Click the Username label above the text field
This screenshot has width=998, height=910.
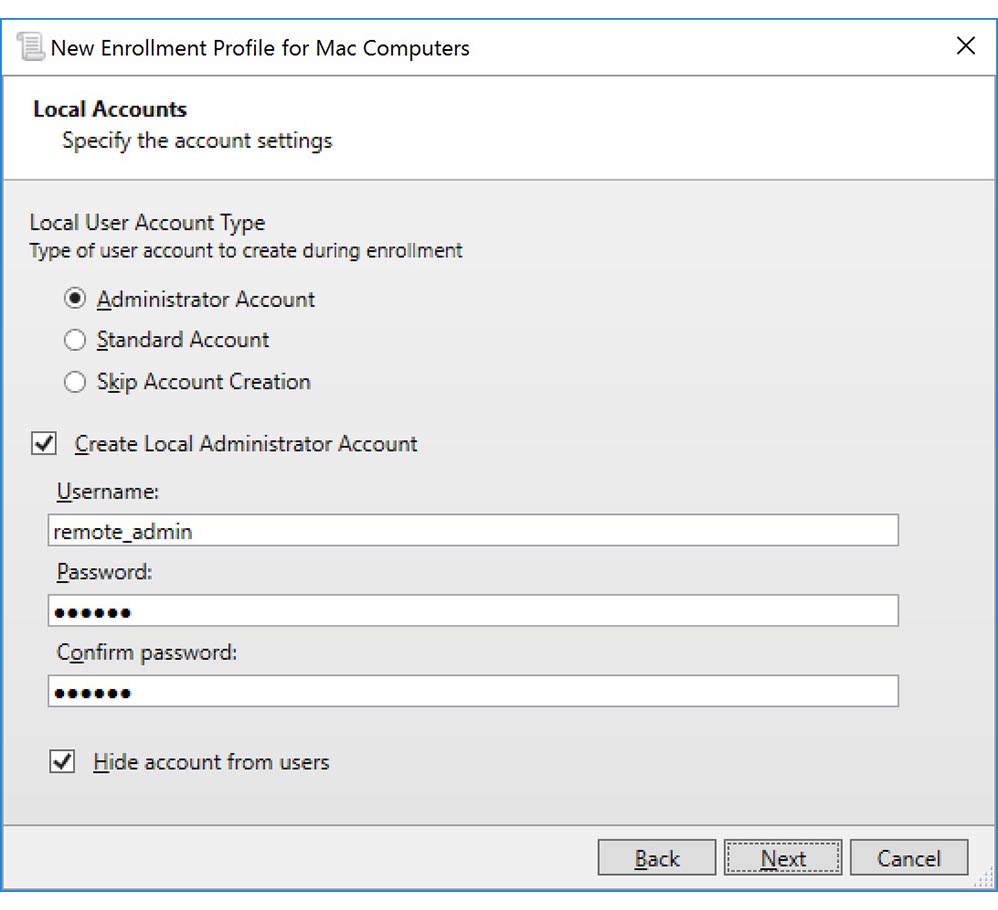click(97, 492)
